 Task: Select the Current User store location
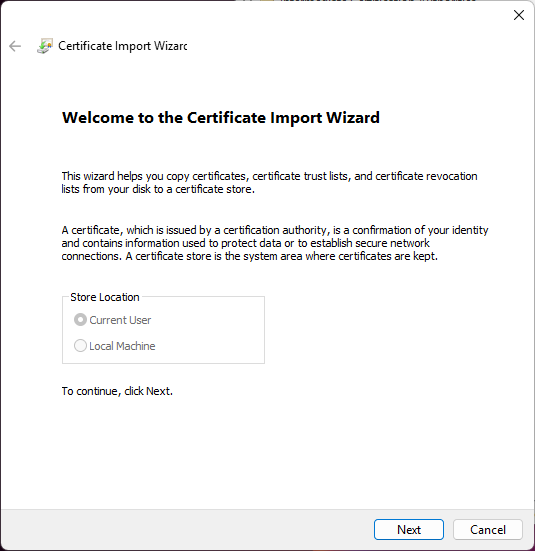[x=112, y=320]
